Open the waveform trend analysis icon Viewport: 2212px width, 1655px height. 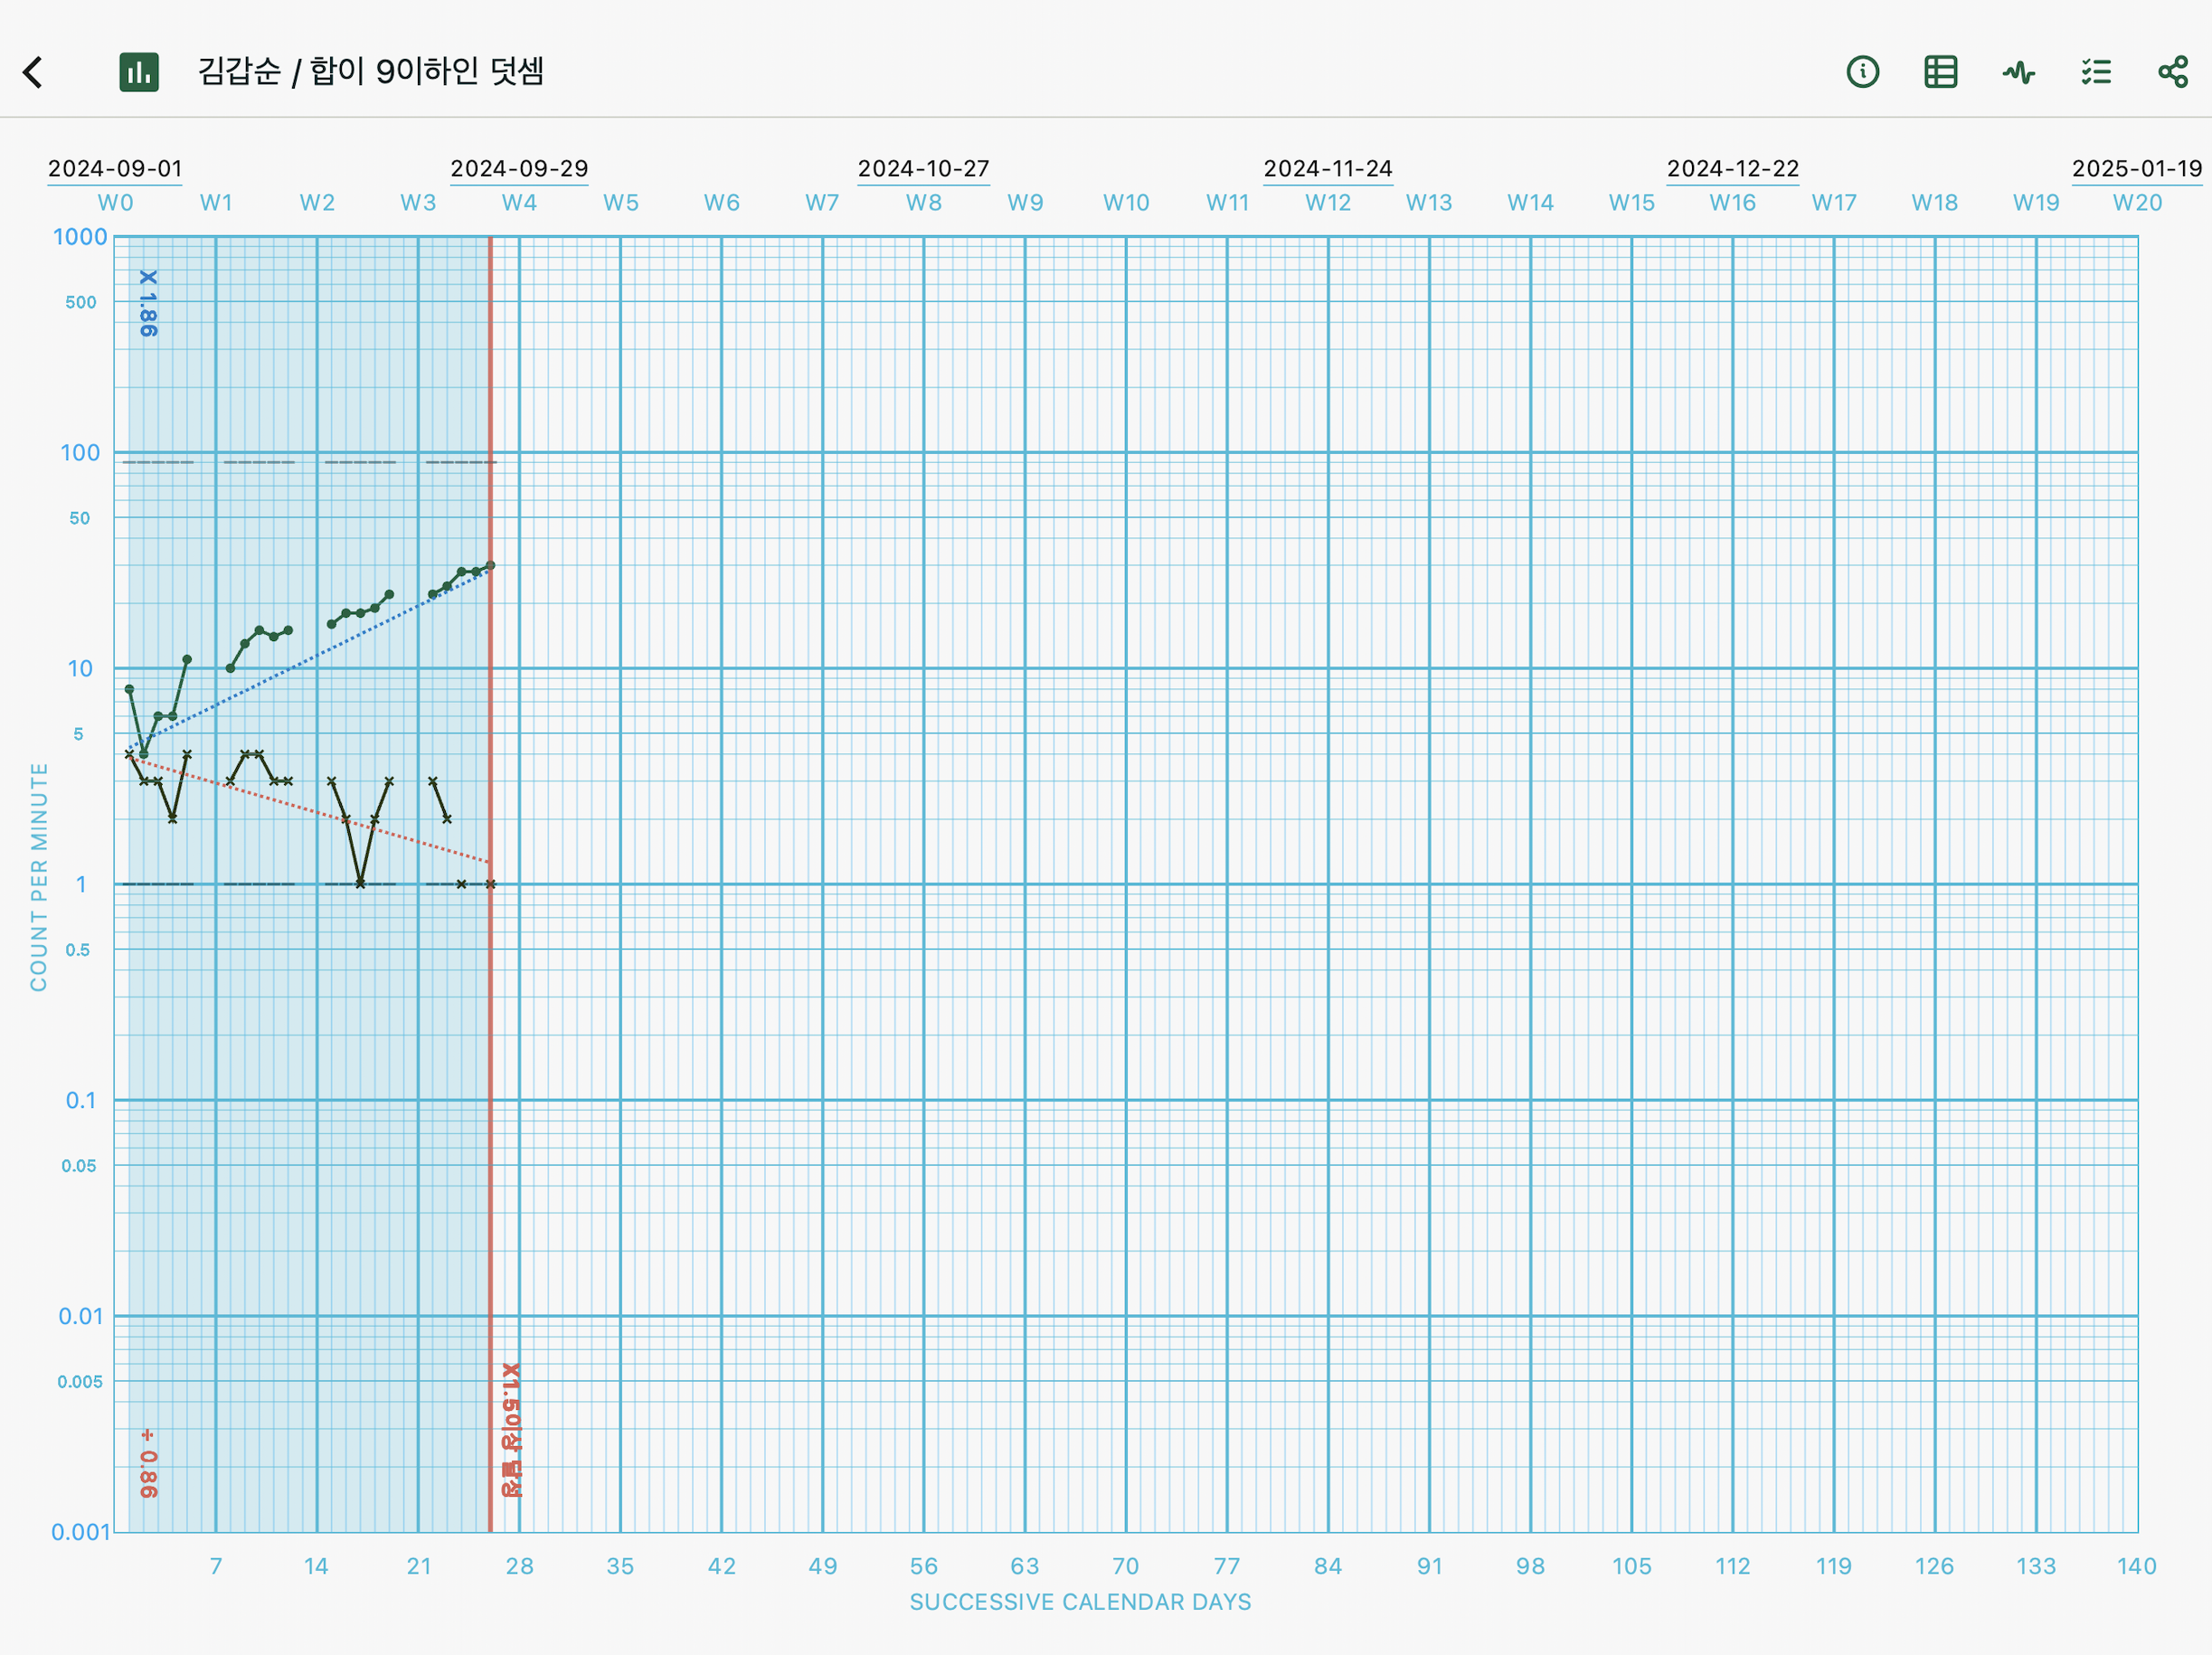(2018, 72)
